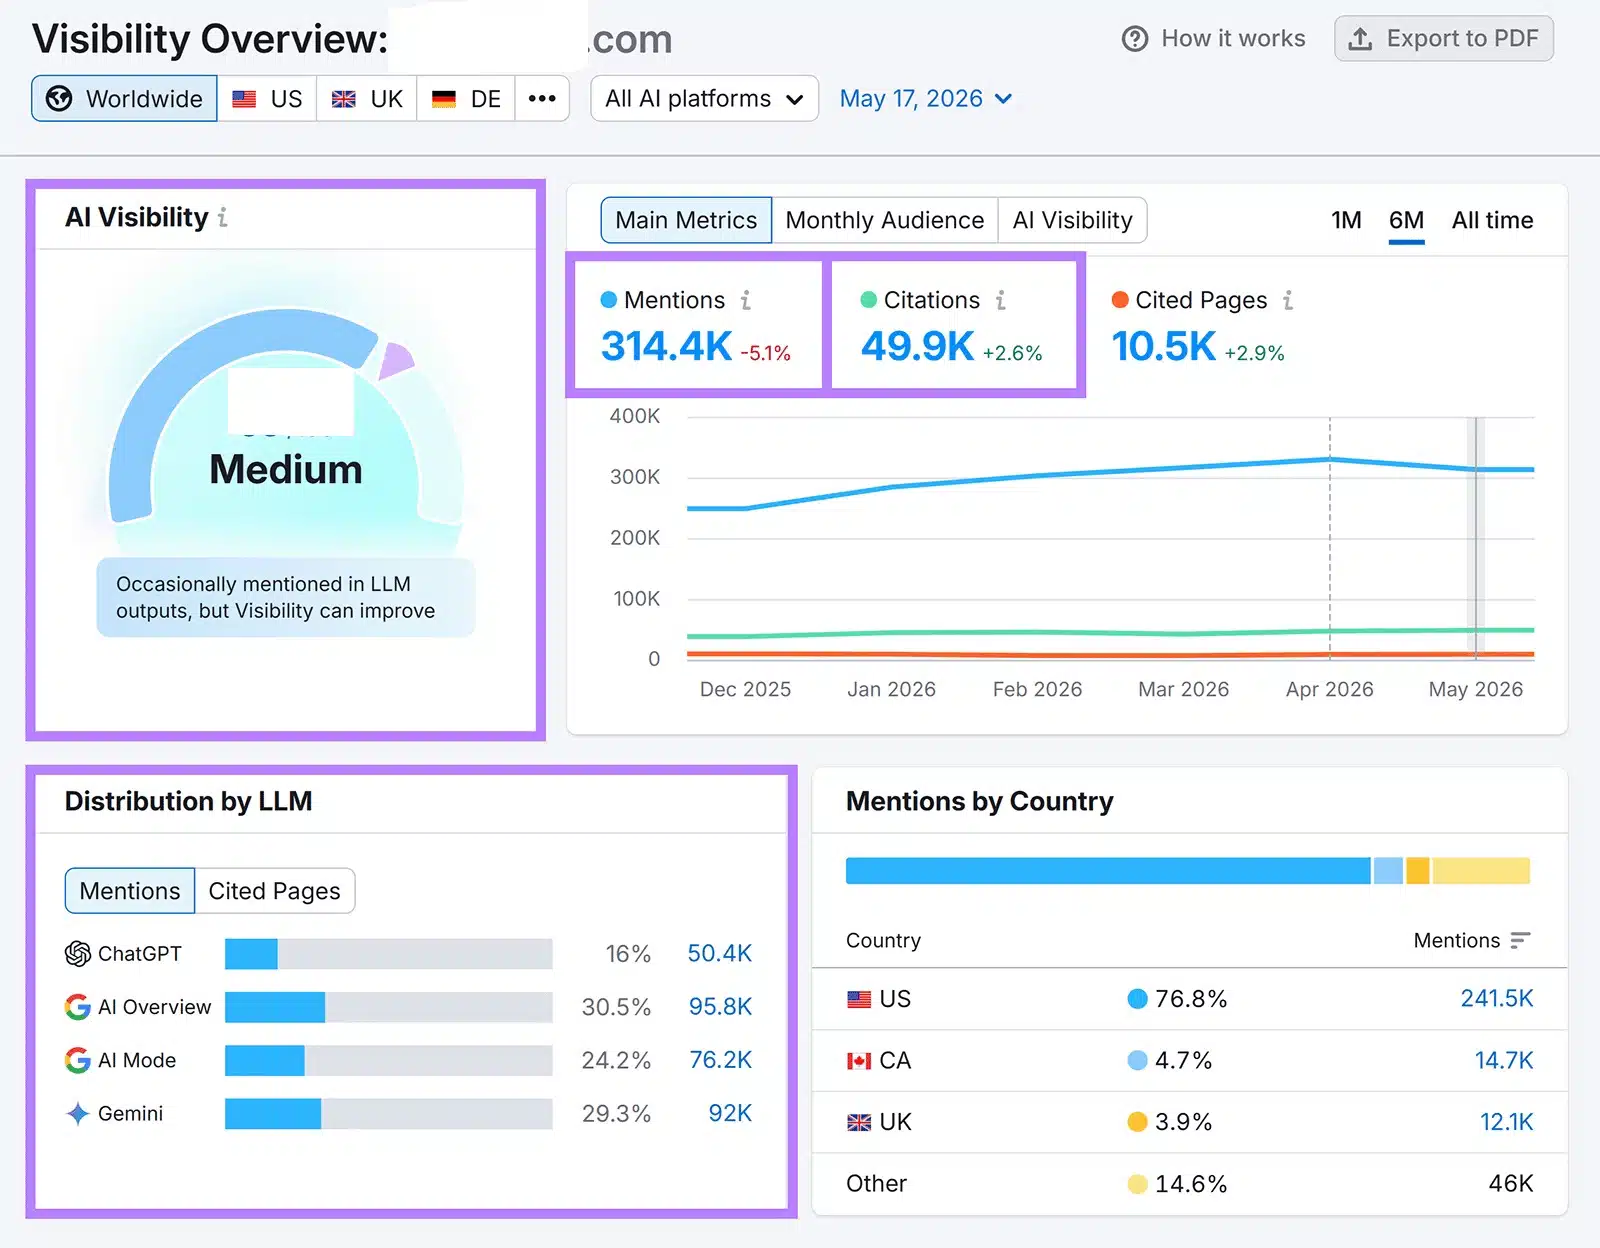Click the globe icon in Worldwide
1600x1248 pixels.
pyautogui.click(x=59, y=98)
